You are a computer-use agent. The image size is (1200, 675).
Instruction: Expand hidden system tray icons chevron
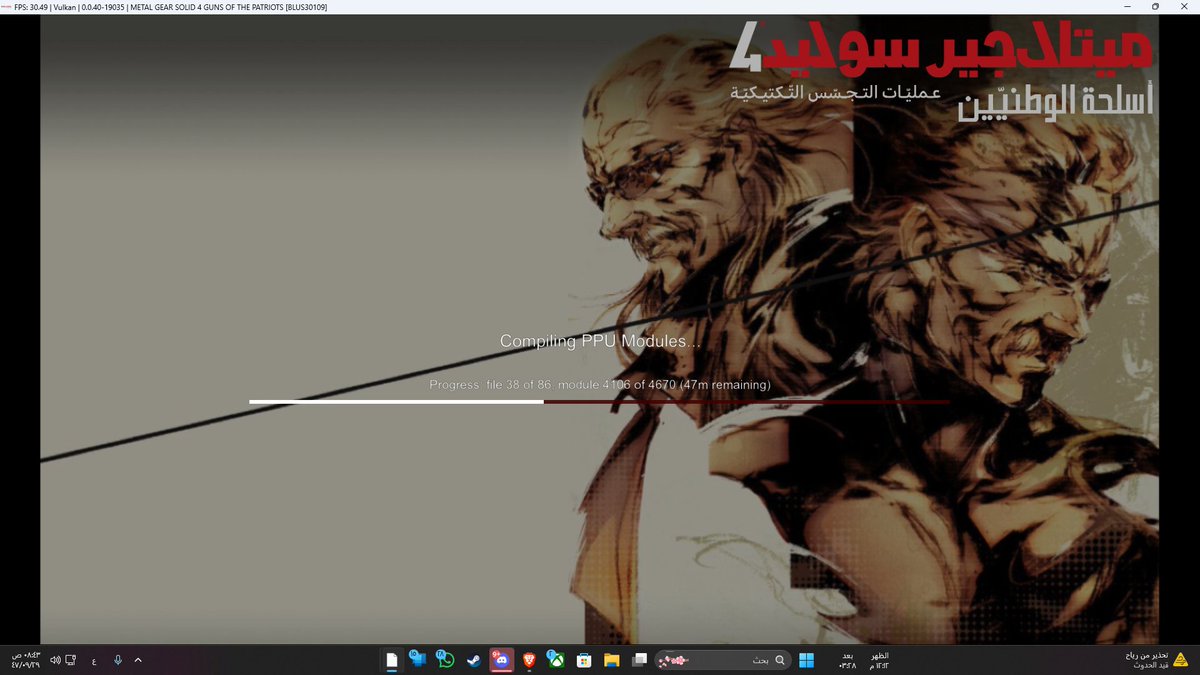(x=138, y=660)
